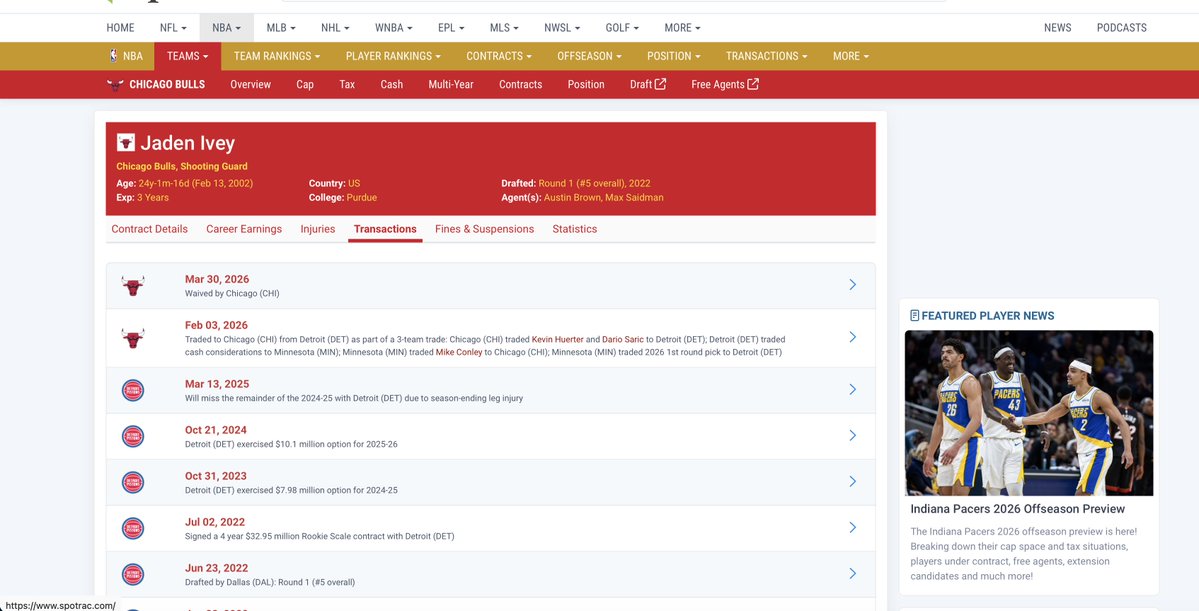
Task: Open the NFL dropdown menu
Action: click(x=173, y=28)
